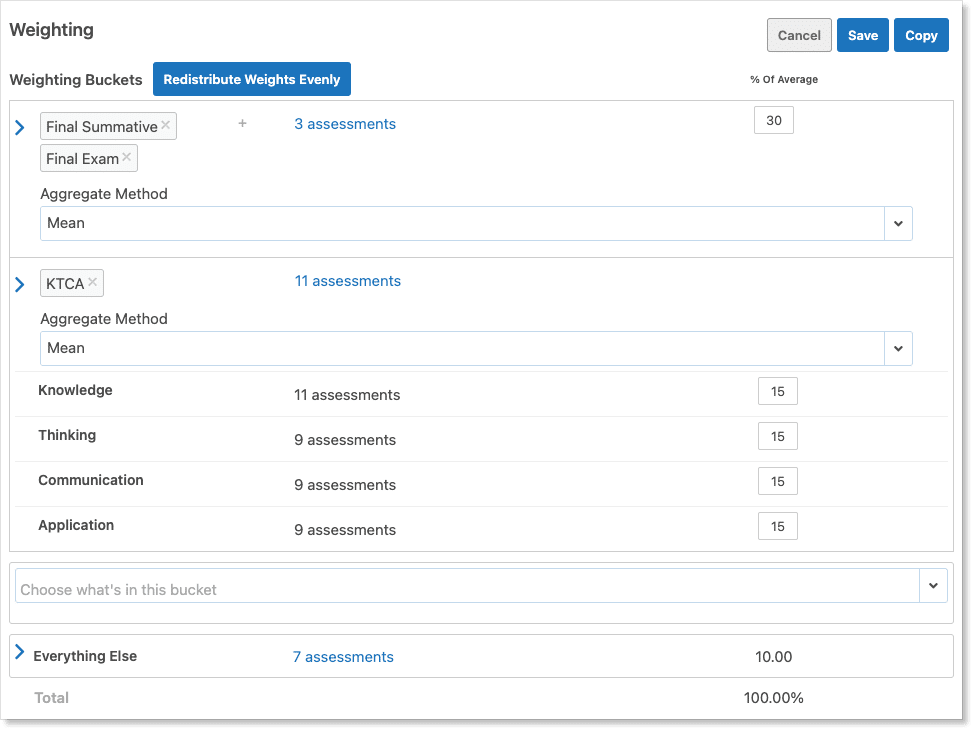This screenshot has width=973, height=730.
Task: Expand the Final Summative bucket chevron
Action: 20,127
